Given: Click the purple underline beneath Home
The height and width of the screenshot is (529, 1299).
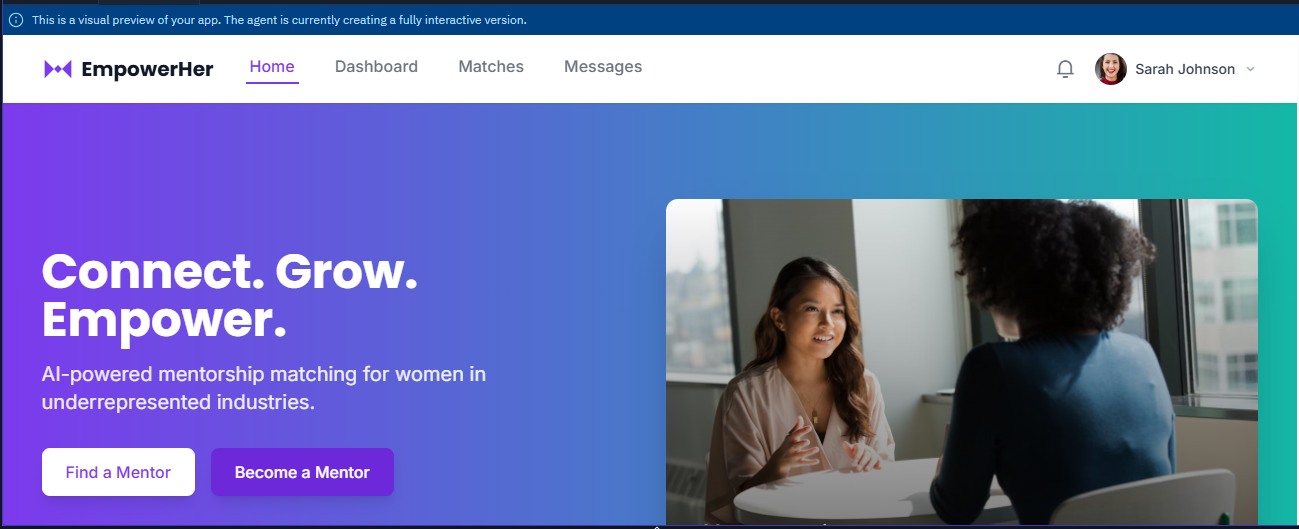Looking at the screenshot, I should [x=272, y=82].
